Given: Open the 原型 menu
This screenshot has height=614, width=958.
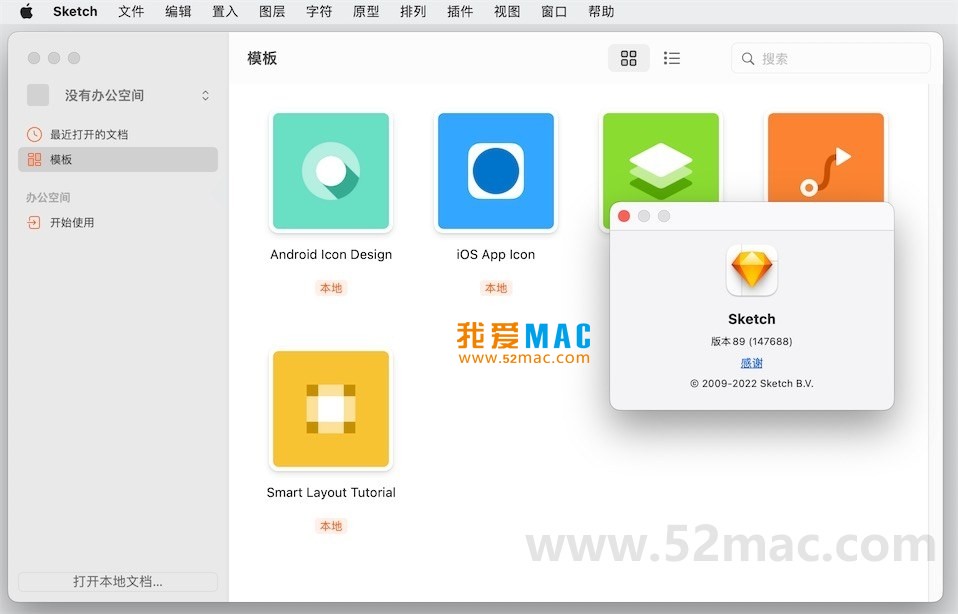Looking at the screenshot, I should [366, 12].
